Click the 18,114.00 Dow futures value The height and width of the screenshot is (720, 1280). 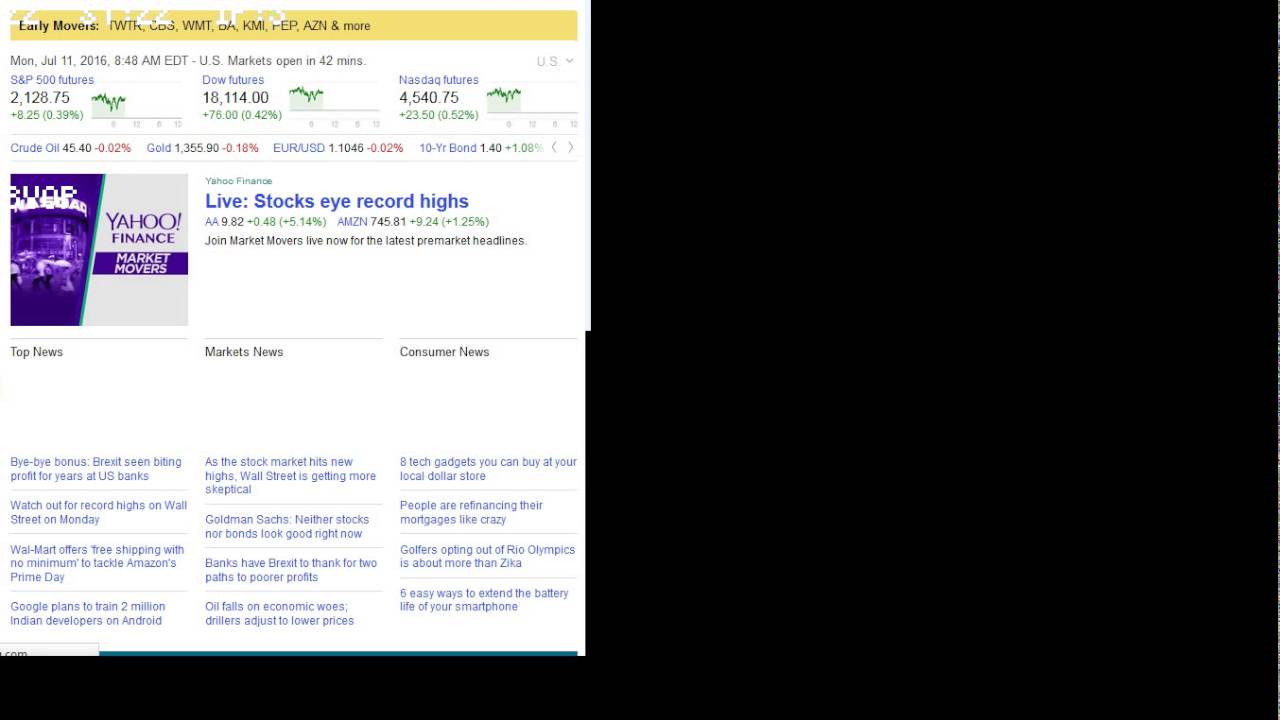(235, 98)
